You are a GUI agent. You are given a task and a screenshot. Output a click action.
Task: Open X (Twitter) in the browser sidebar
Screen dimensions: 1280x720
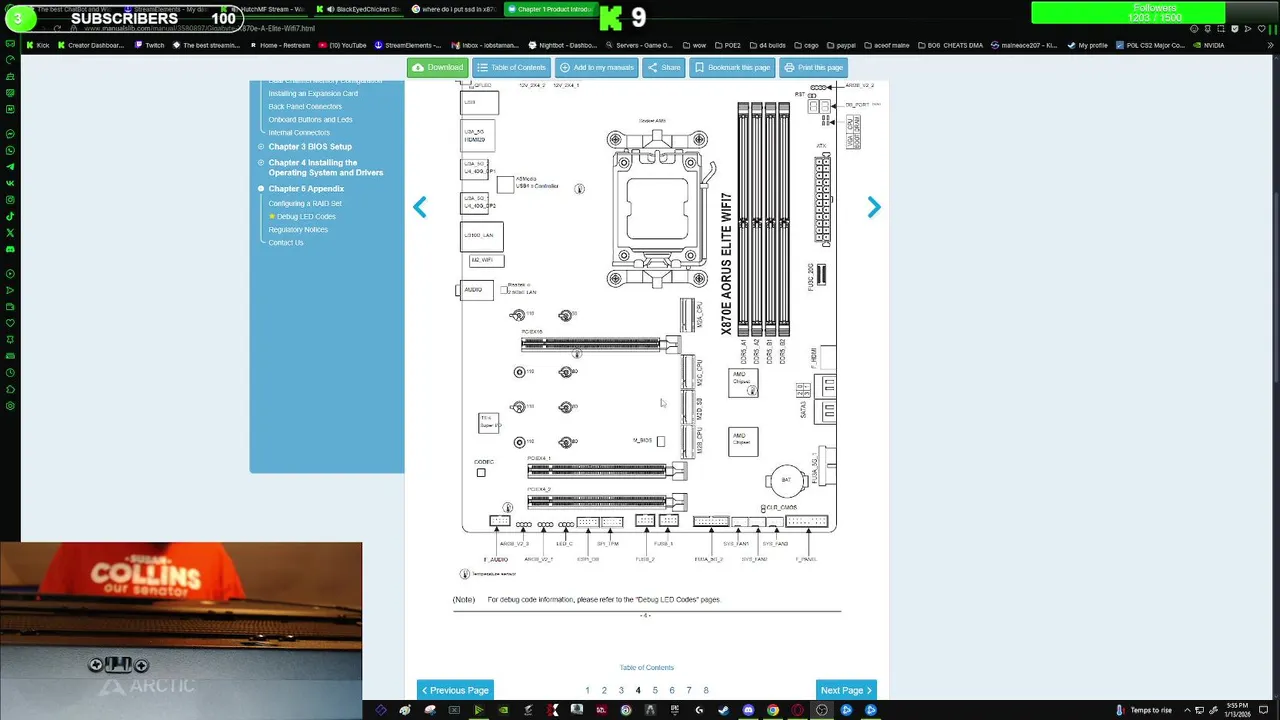(x=10, y=232)
